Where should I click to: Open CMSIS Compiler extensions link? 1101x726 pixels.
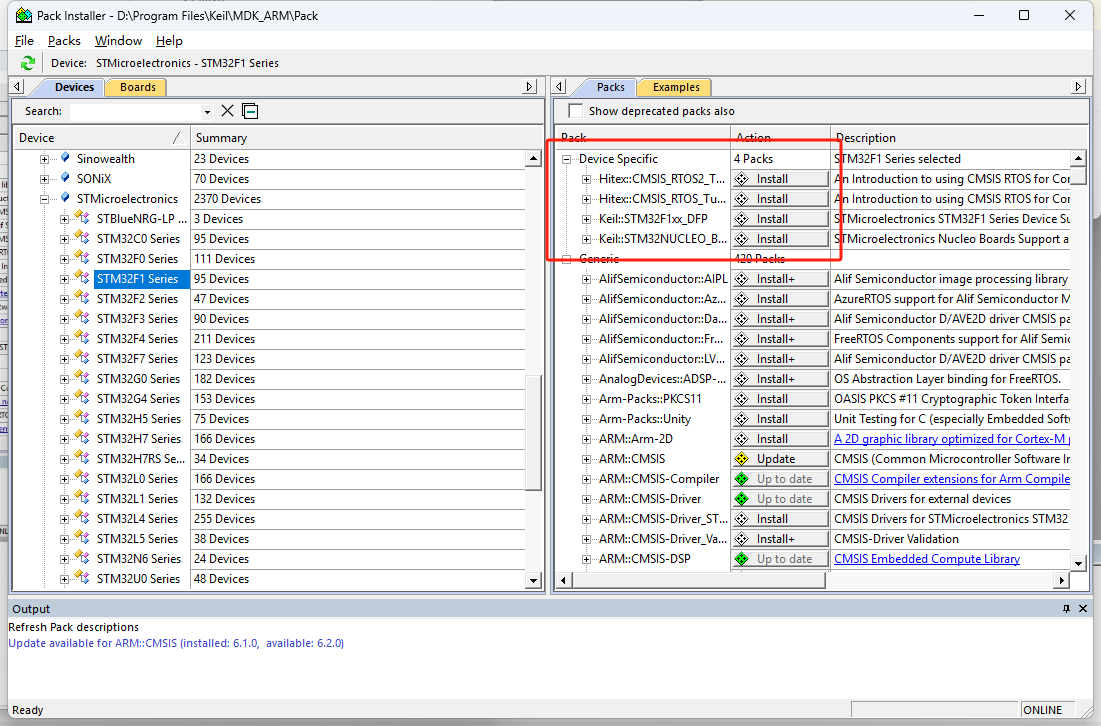point(951,479)
